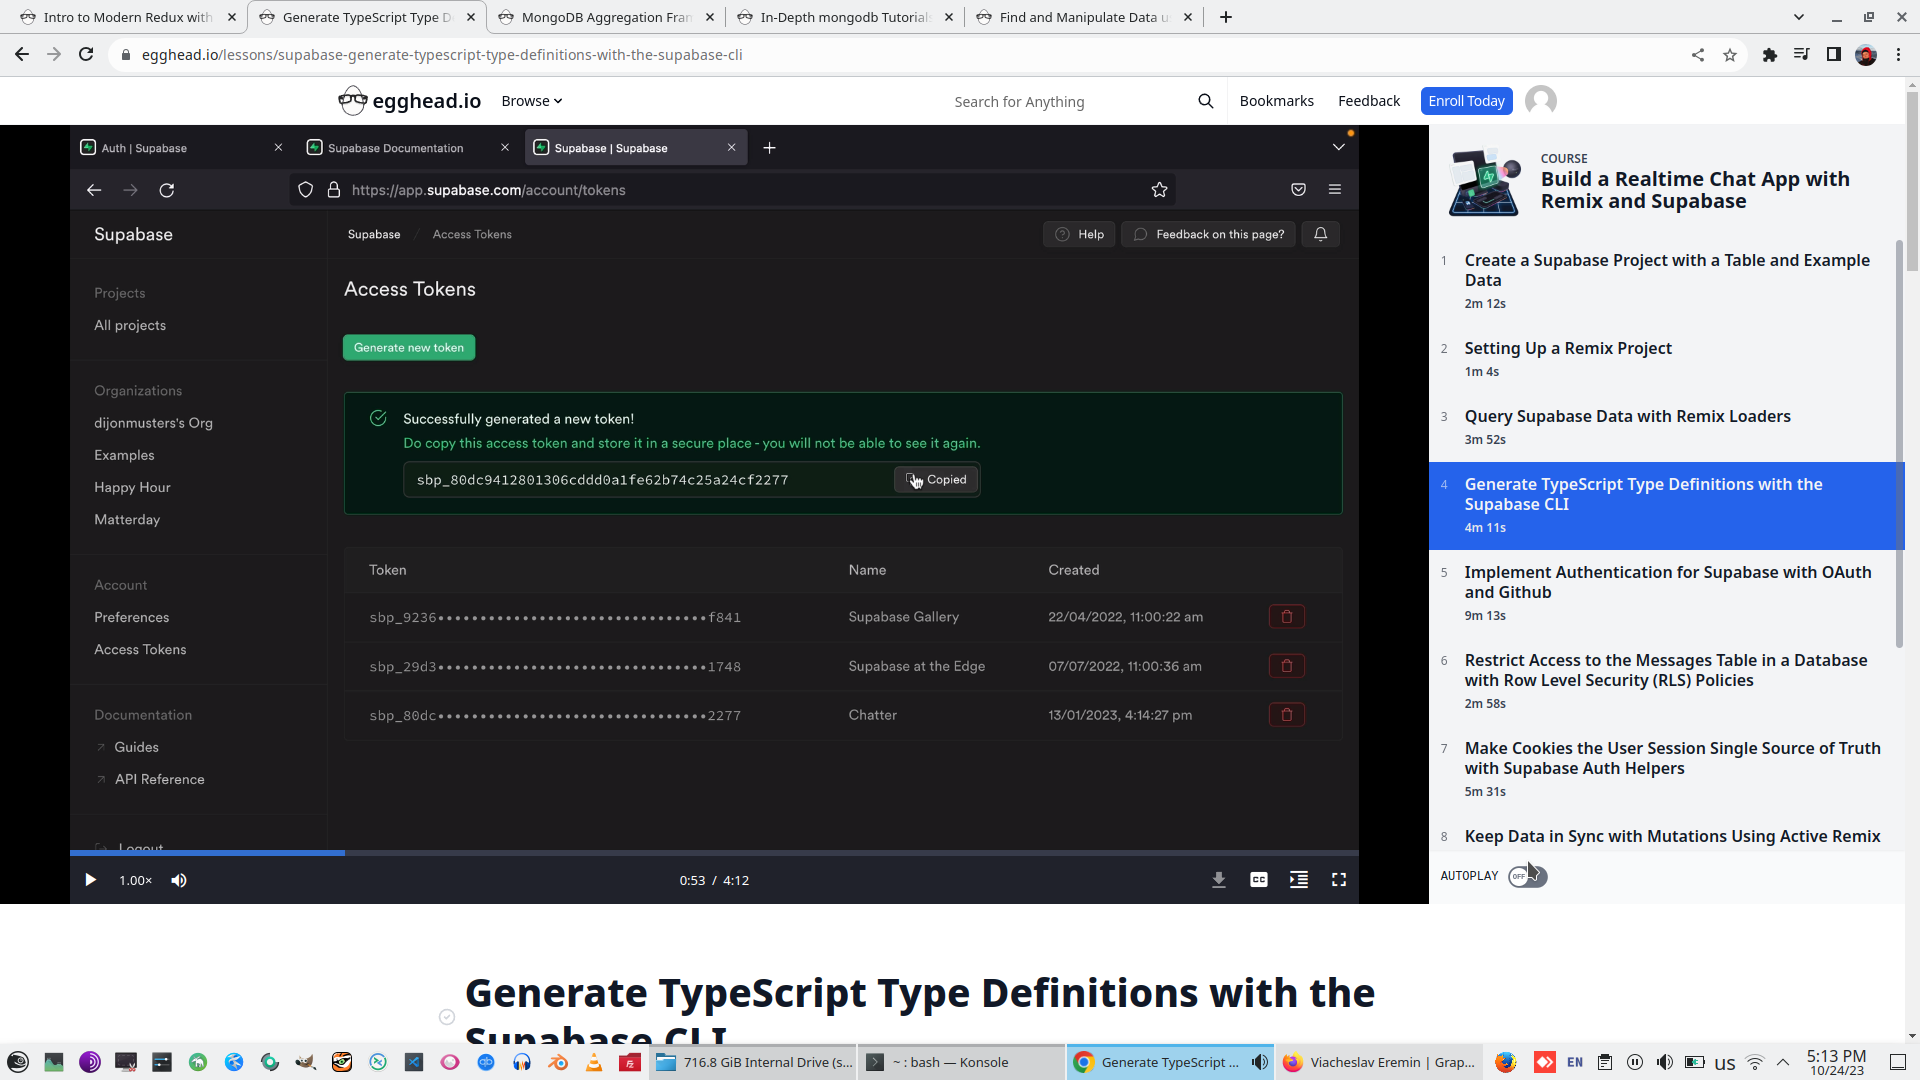Play the lesson video
The width and height of the screenshot is (1920, 1080).
point(90,880)
